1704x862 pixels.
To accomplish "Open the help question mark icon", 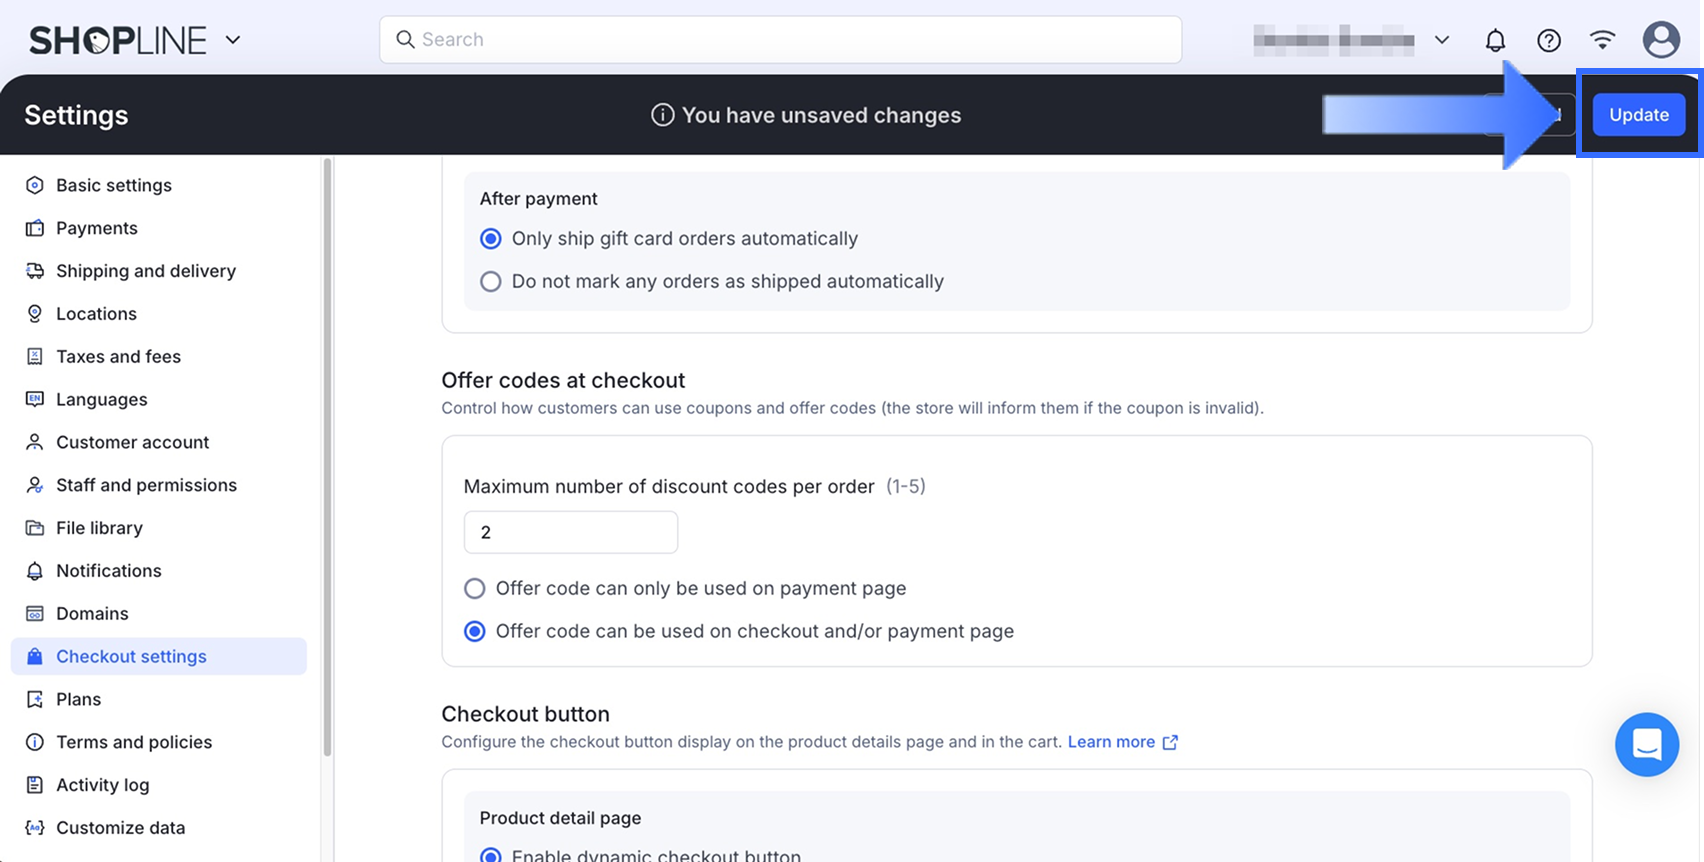I will tap(1549, 40).
